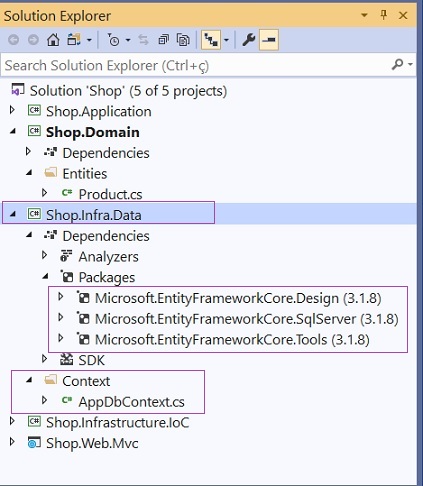The height and width of the screenshot is (486, 423).
Task: Click the Sync with Active Document icon
Action: (143, 40)
